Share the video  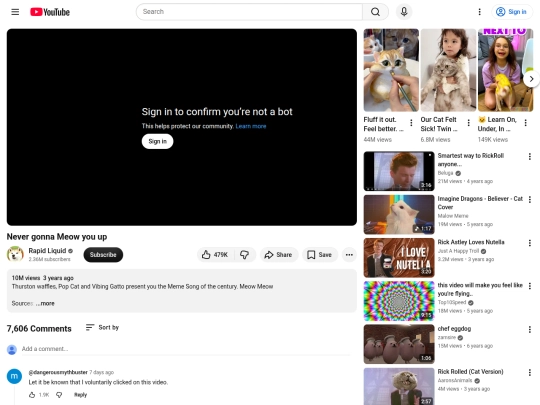(278, 255)
